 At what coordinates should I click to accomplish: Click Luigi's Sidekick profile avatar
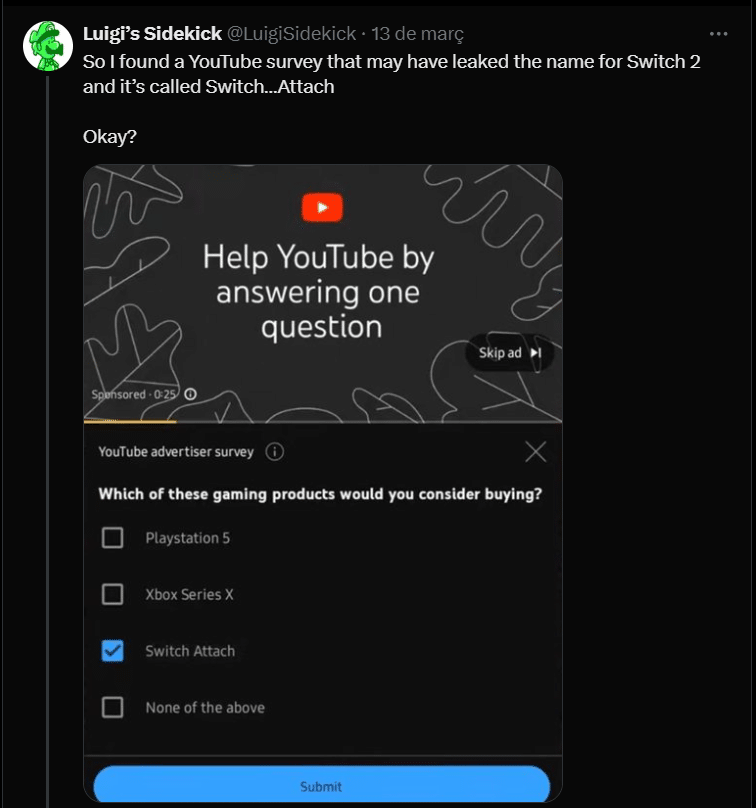[x=47, y=45]
